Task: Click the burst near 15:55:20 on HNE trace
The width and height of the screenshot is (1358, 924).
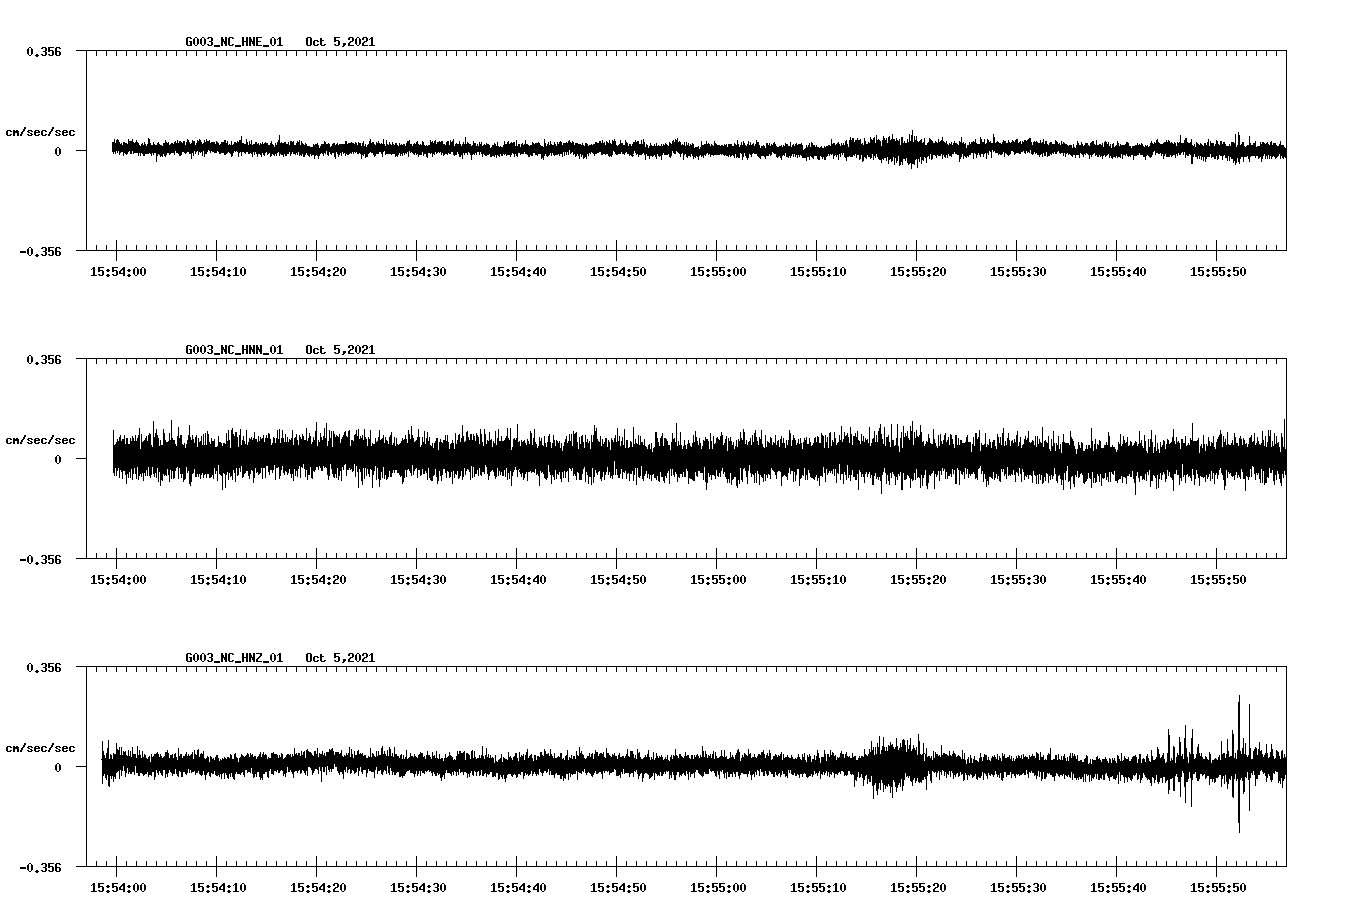Action: coord(910,149)
